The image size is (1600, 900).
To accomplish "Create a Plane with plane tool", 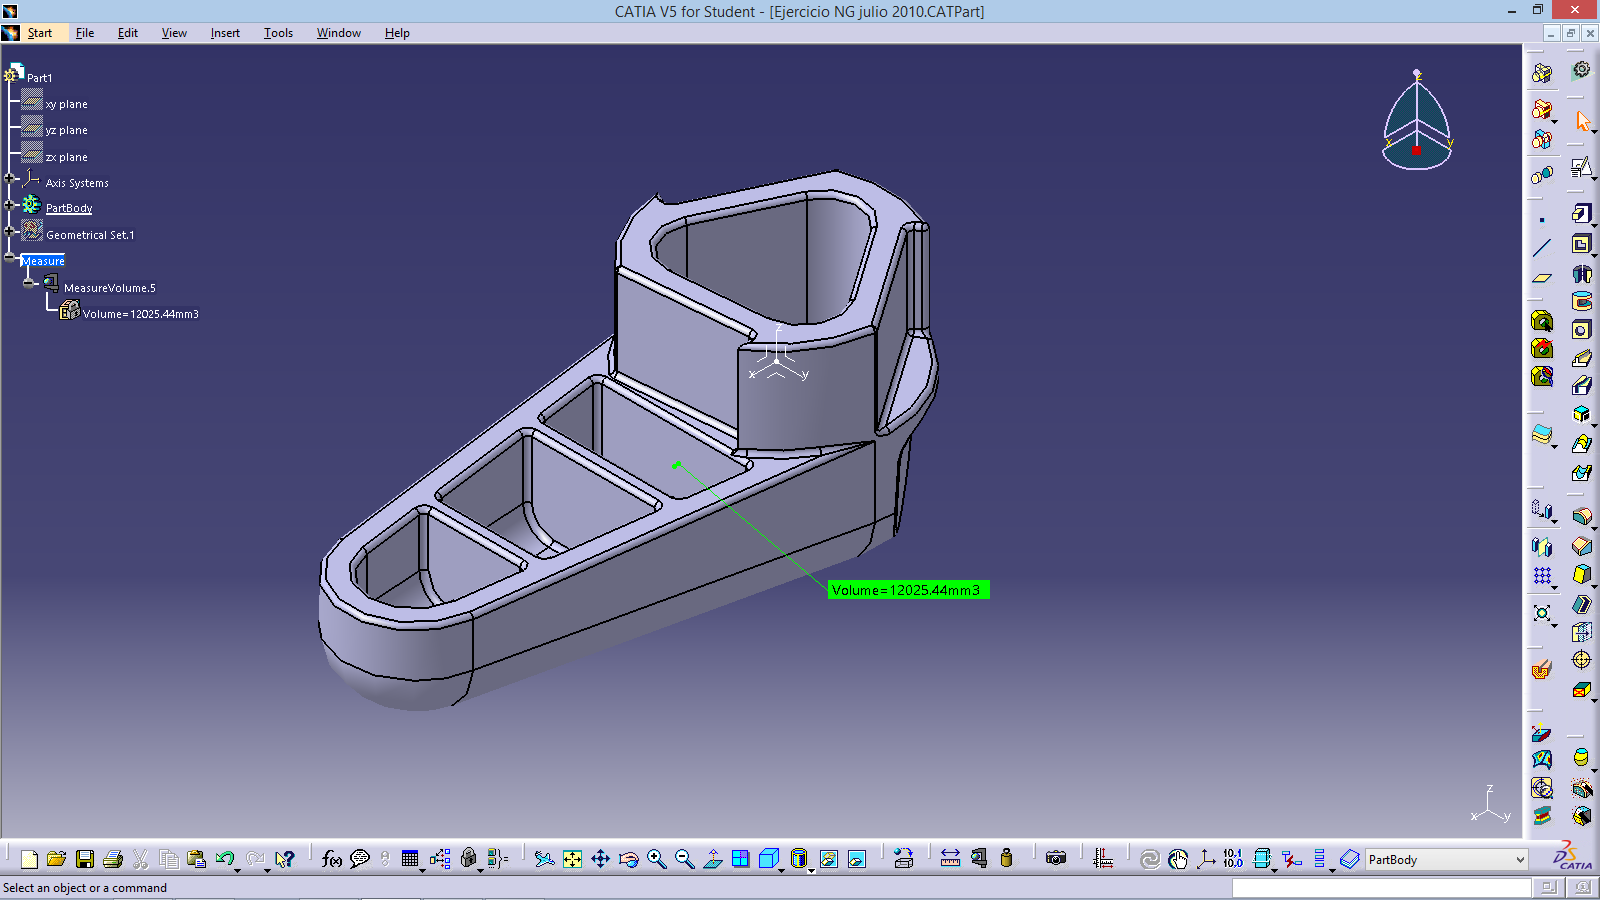I will point(1542,277).
